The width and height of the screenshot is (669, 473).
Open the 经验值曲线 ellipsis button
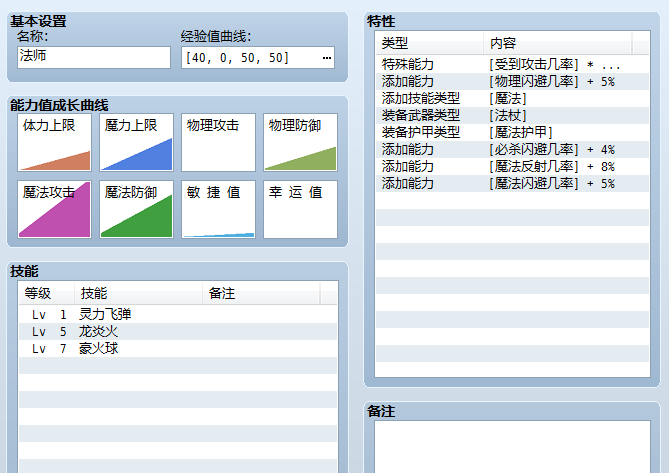tap(327, 58)
